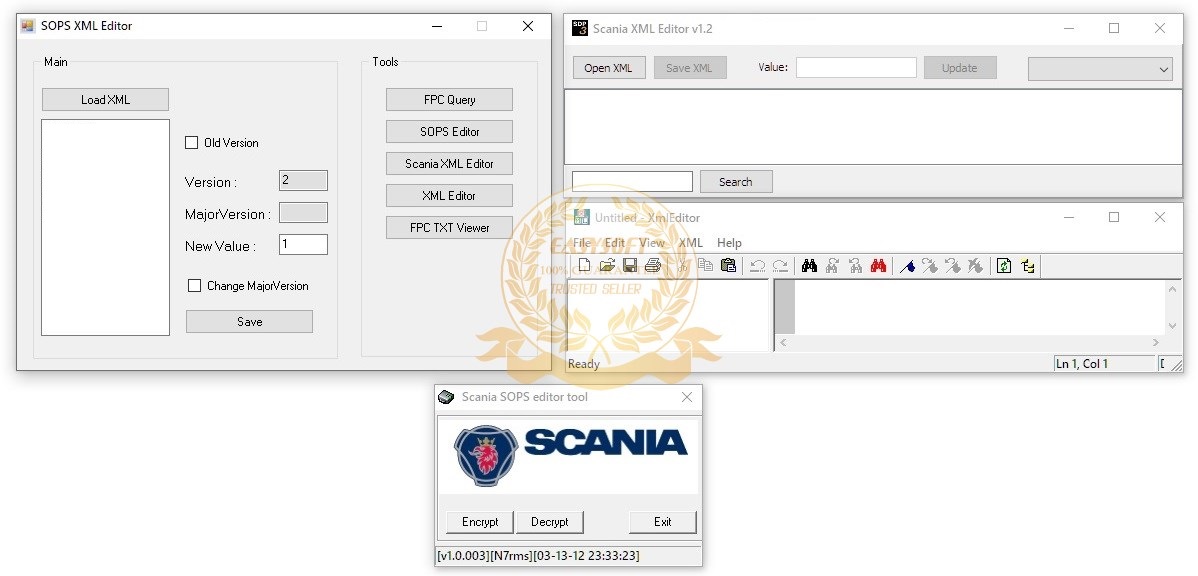The image size is (1198, 576).
Task: Click green refresh document icon in XmlEditor
Action: pos(1004,266)
